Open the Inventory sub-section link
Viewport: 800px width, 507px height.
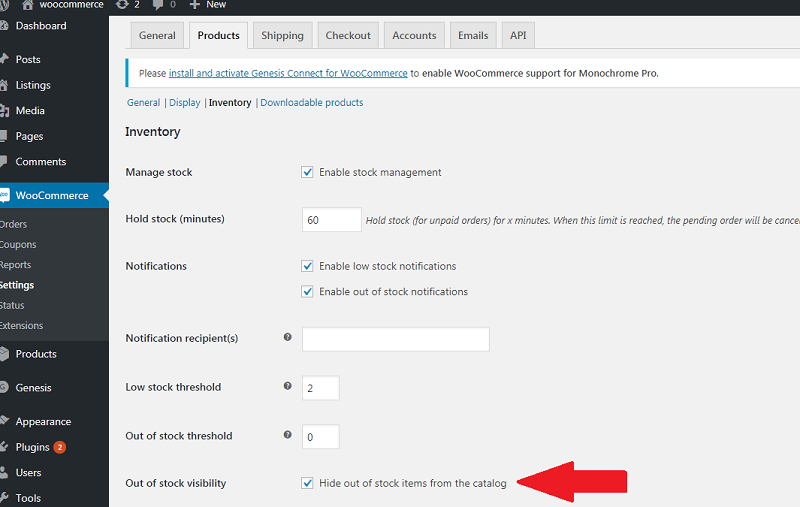(x=230, y=103)
